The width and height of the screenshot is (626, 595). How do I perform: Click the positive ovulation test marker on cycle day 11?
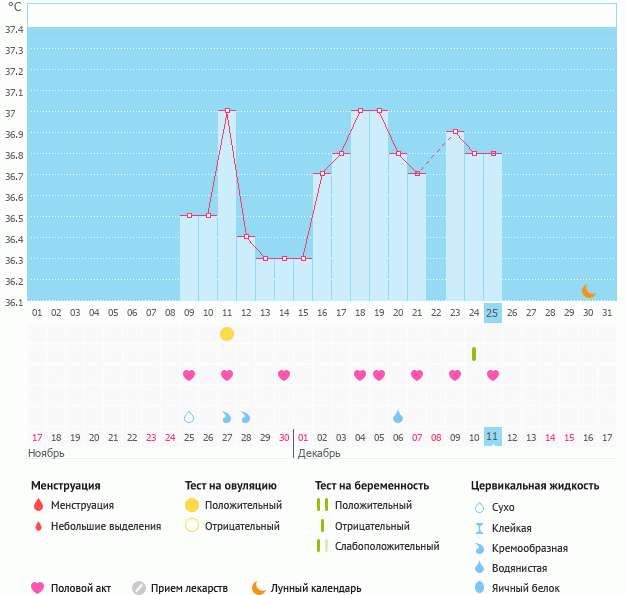pos(227,333)
